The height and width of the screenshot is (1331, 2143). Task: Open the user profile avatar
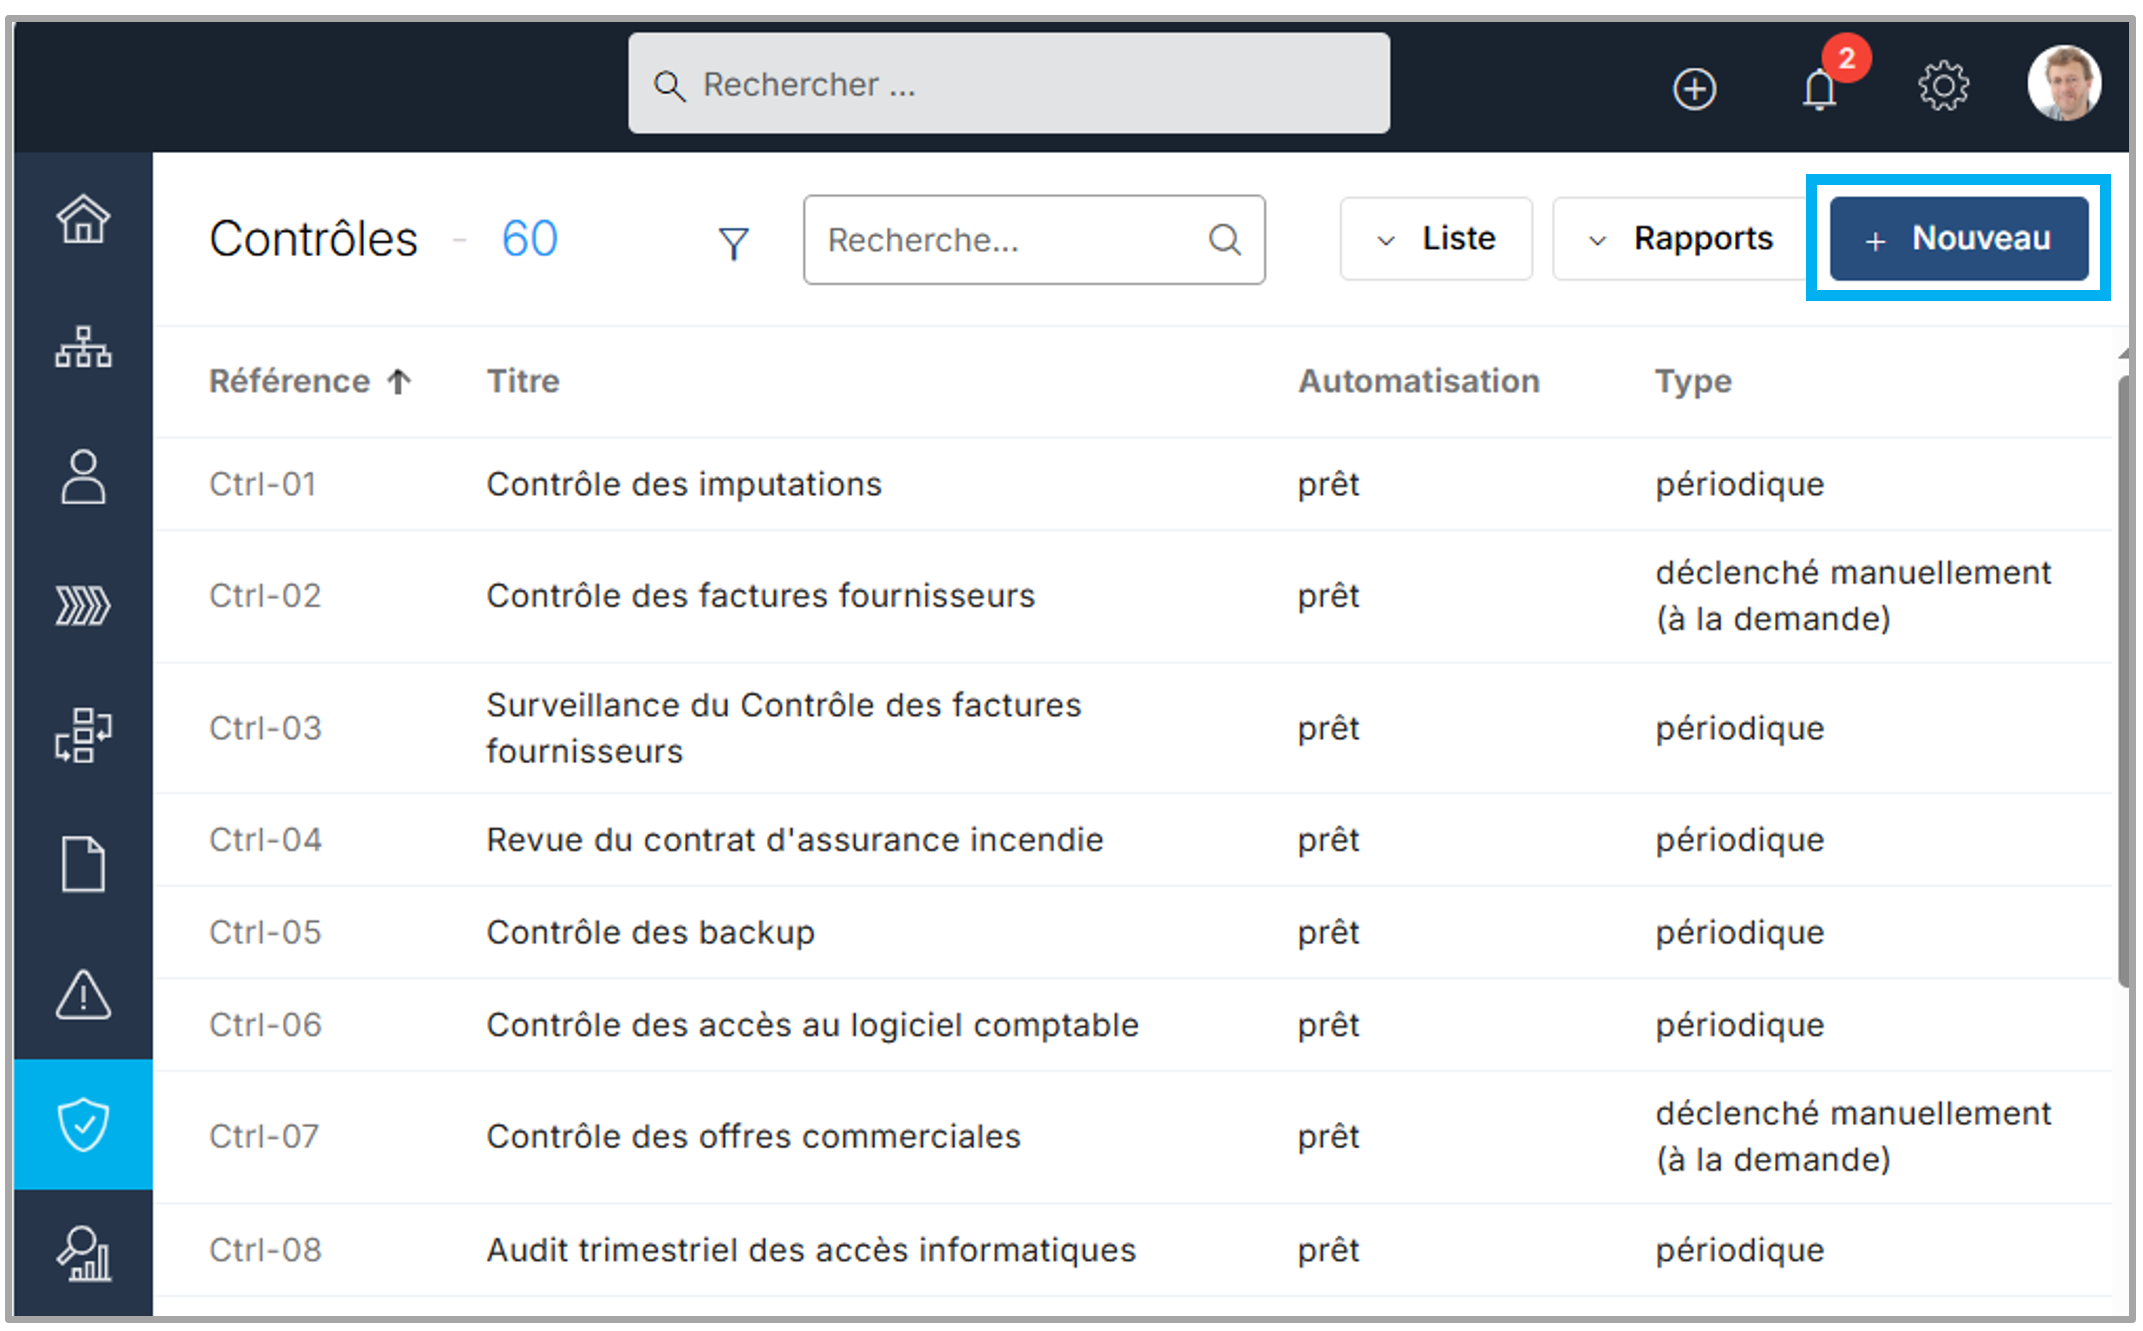(x=2063, y=83)
